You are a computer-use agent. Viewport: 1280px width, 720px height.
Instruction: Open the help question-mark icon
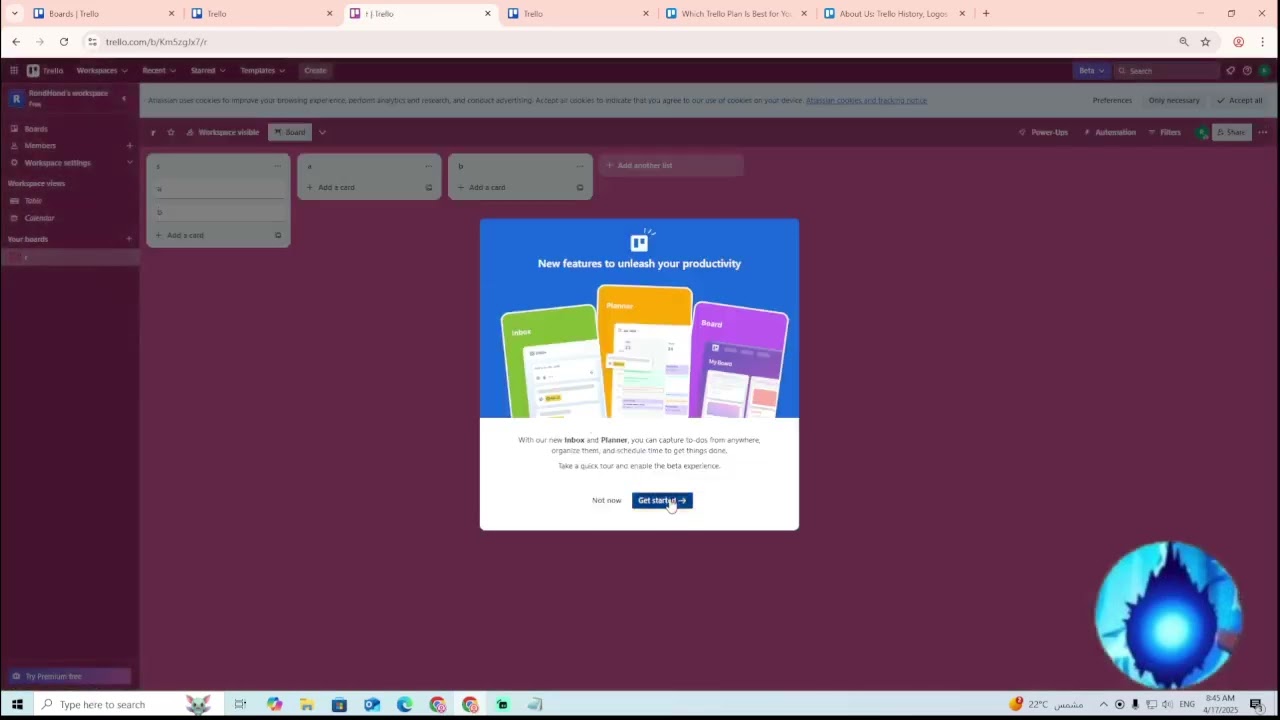(1247, 71)
